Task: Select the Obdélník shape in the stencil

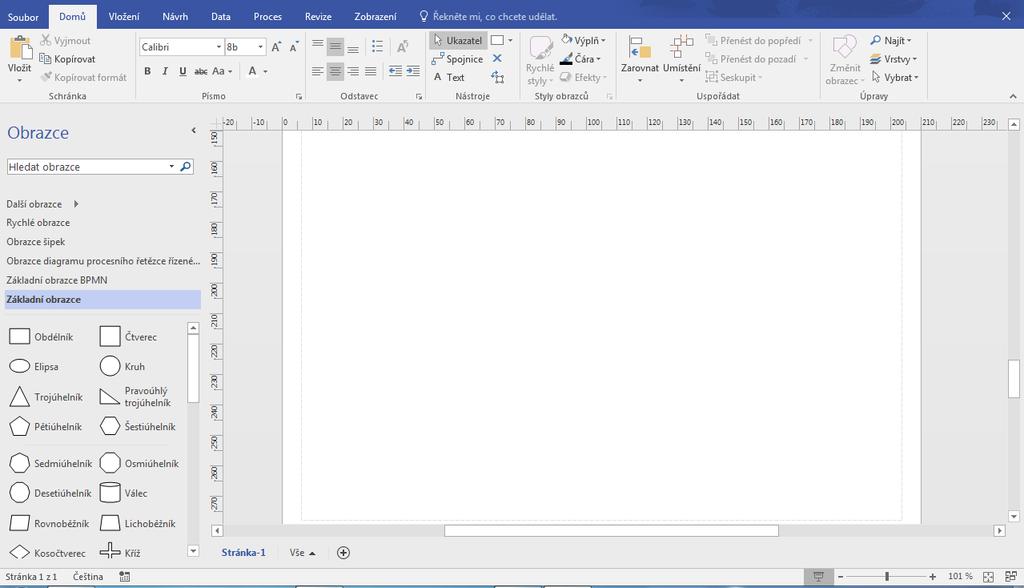Action: 41,336
